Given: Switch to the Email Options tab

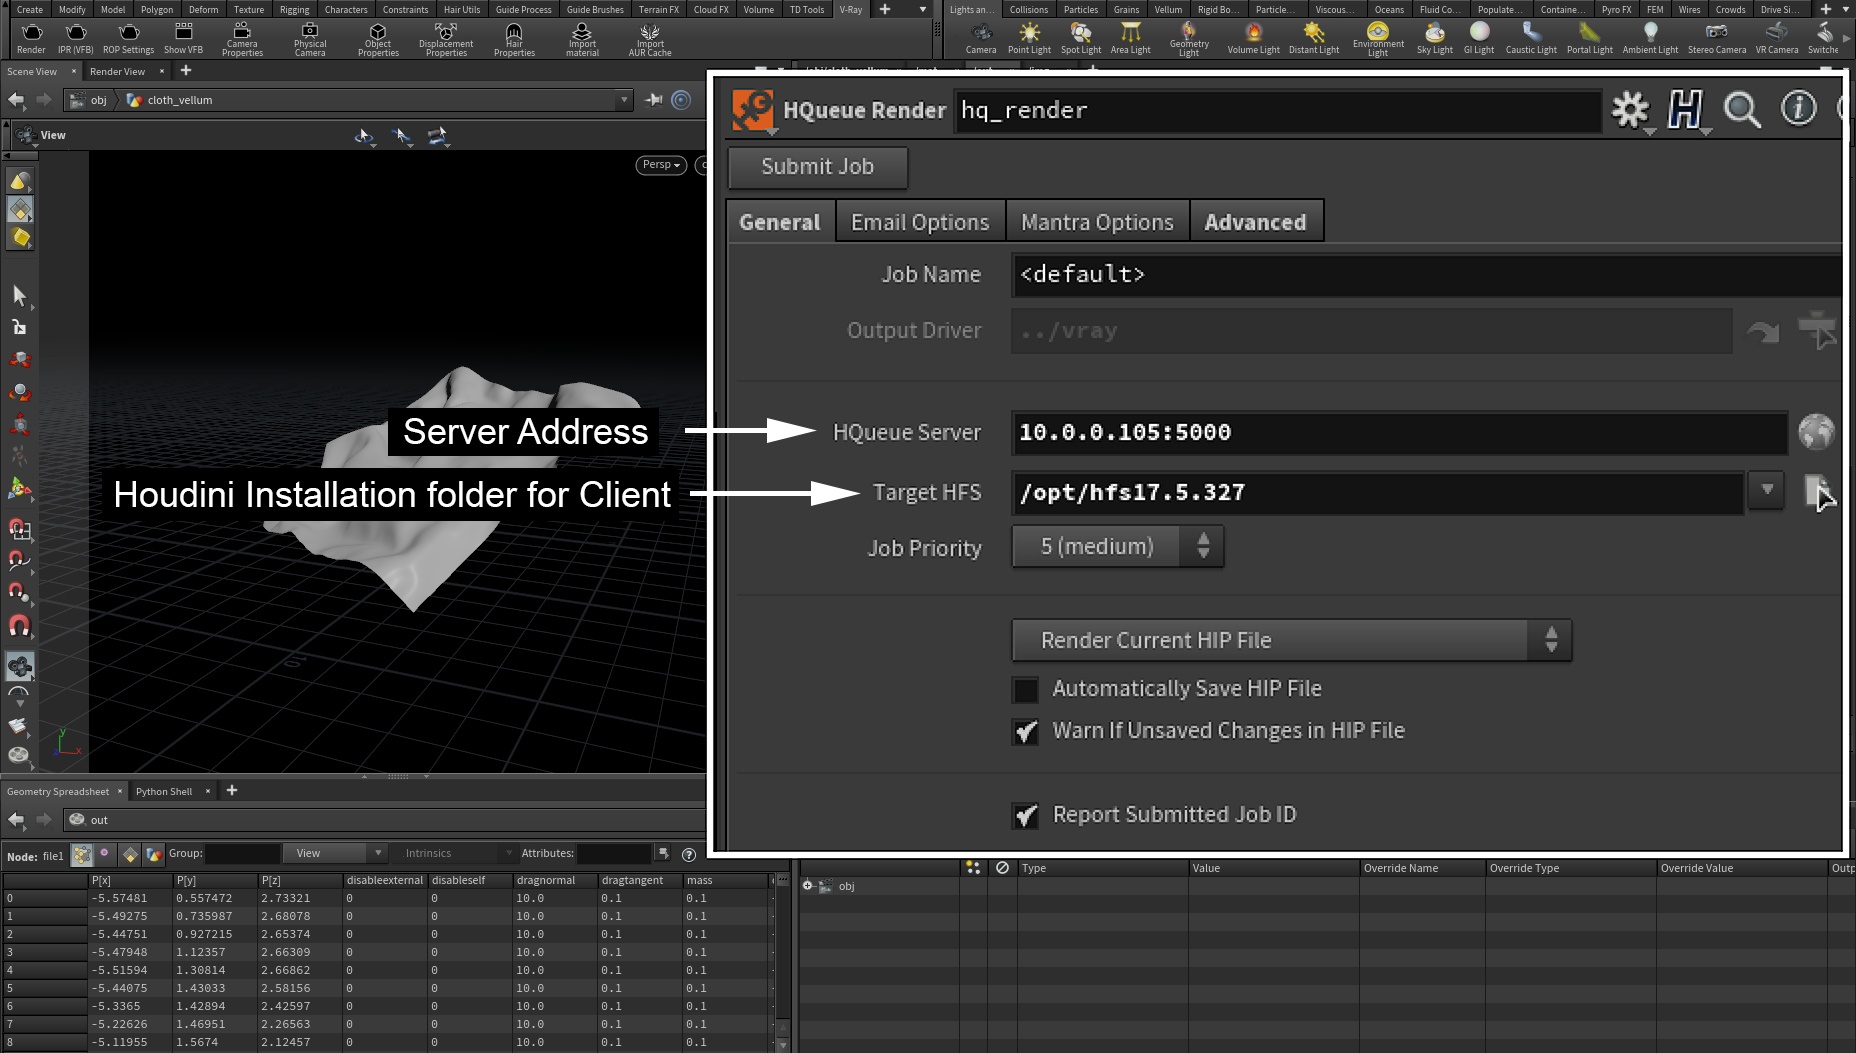Looking at the screenshot, I should [920, 222].
